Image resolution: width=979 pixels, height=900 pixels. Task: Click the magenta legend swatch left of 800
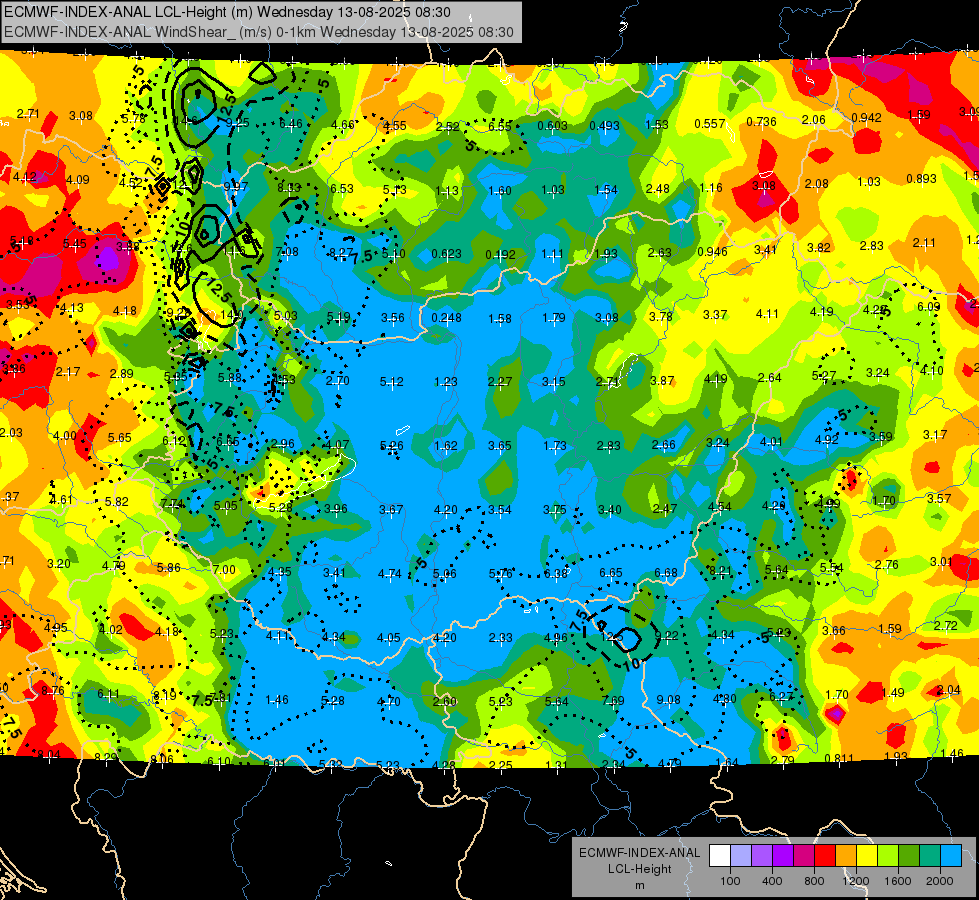[804, 856]
